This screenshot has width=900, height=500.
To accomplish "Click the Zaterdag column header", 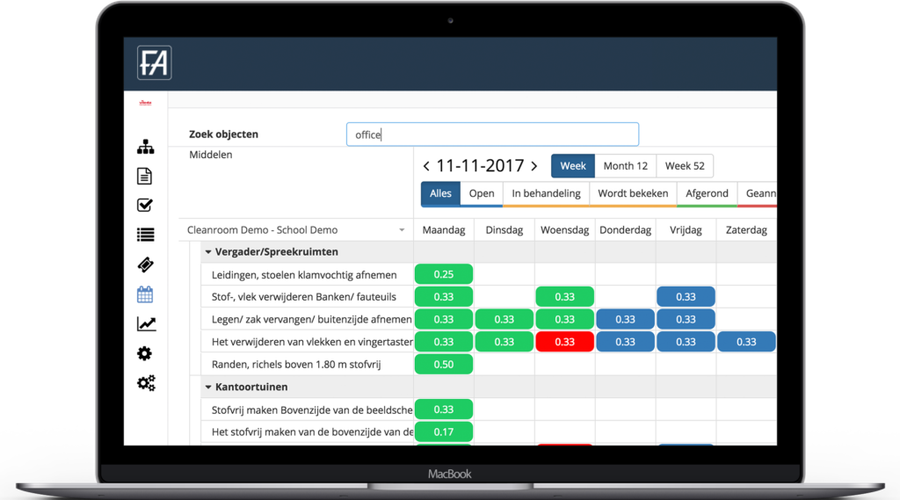I will coord(746,230).
